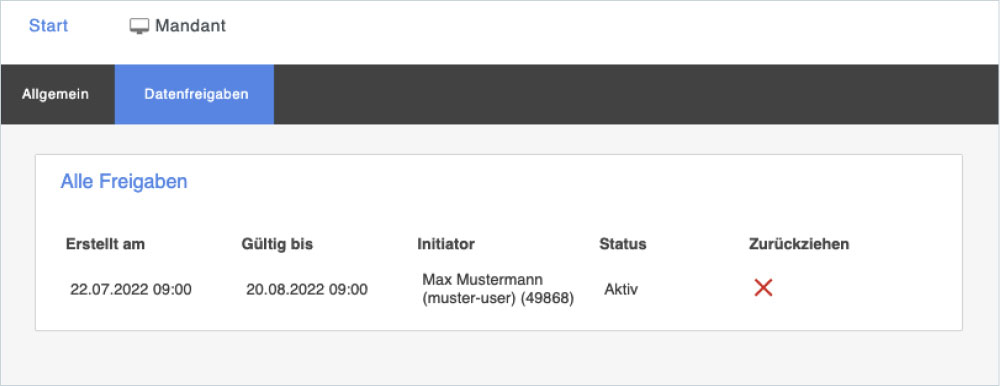The image size is (1000, 386).
Task: Click the empty dark tab bar area
Action: (x=636, y=94)
